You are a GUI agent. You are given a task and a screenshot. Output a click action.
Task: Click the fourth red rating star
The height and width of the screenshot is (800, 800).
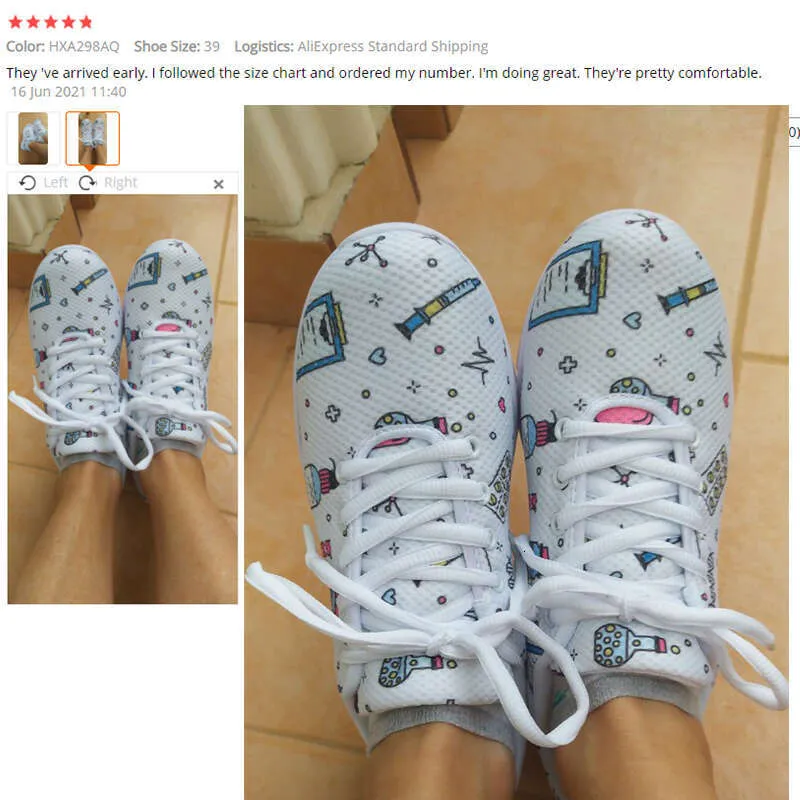pyautogui.click(x=68, y=22)
